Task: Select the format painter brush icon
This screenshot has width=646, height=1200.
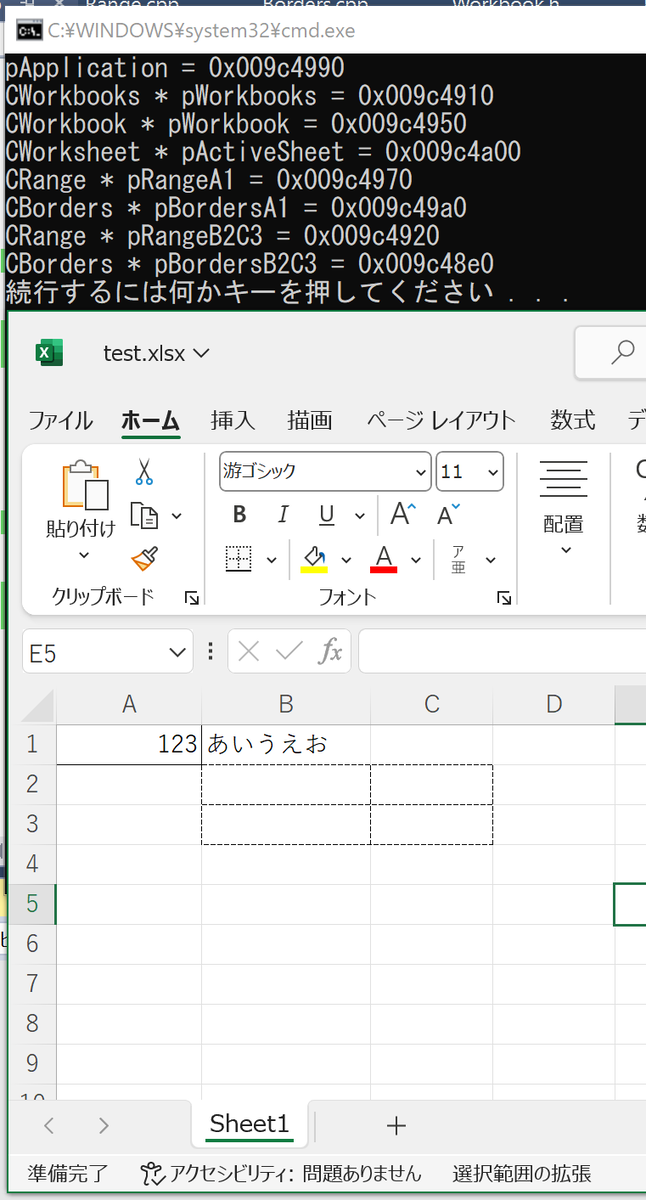Action: point(145,558)
